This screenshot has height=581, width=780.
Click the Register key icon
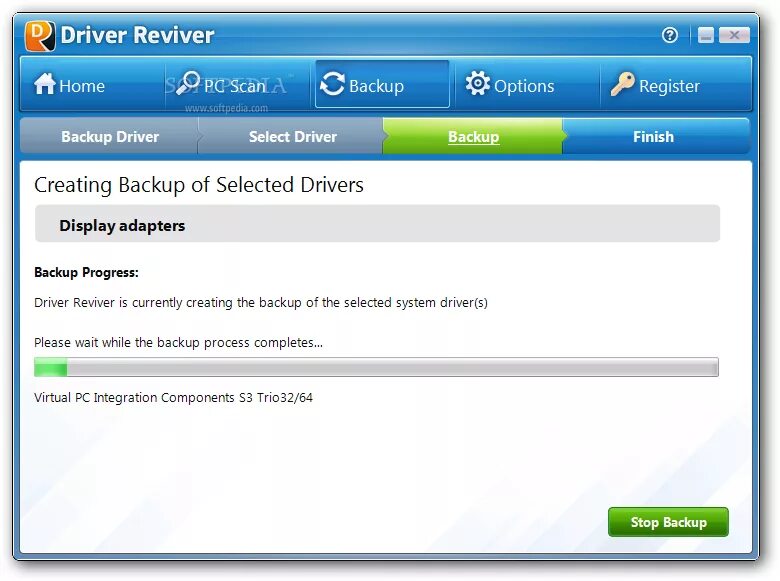[622, 84]
